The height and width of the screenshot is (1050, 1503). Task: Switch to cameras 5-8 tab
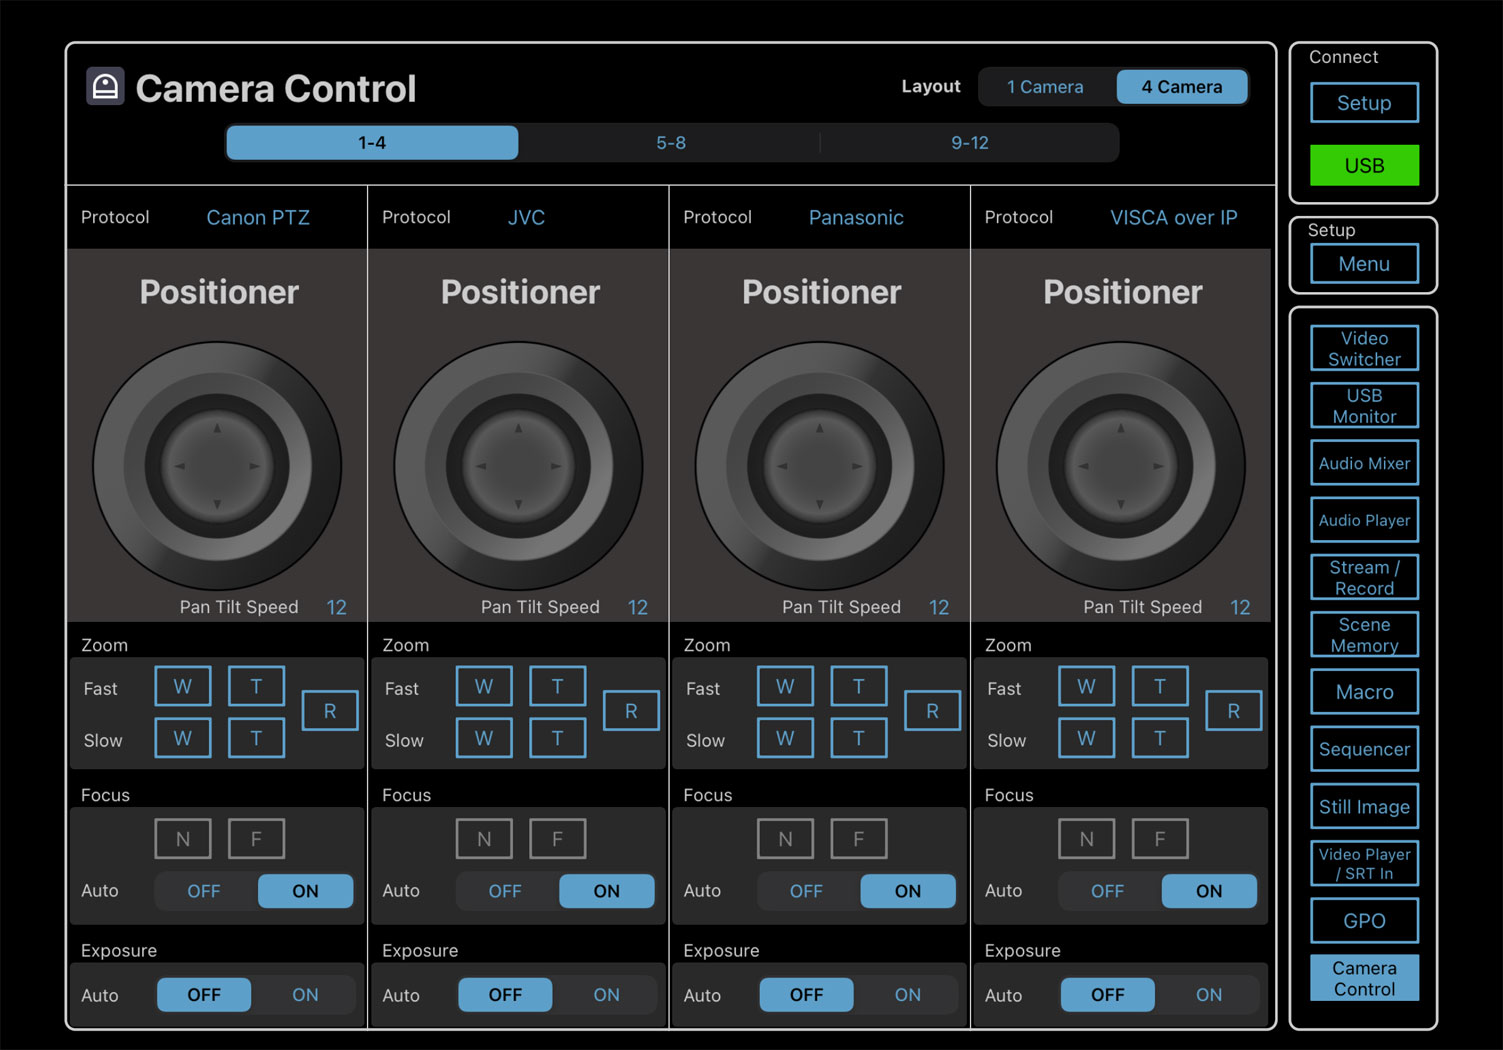[670, 143]
